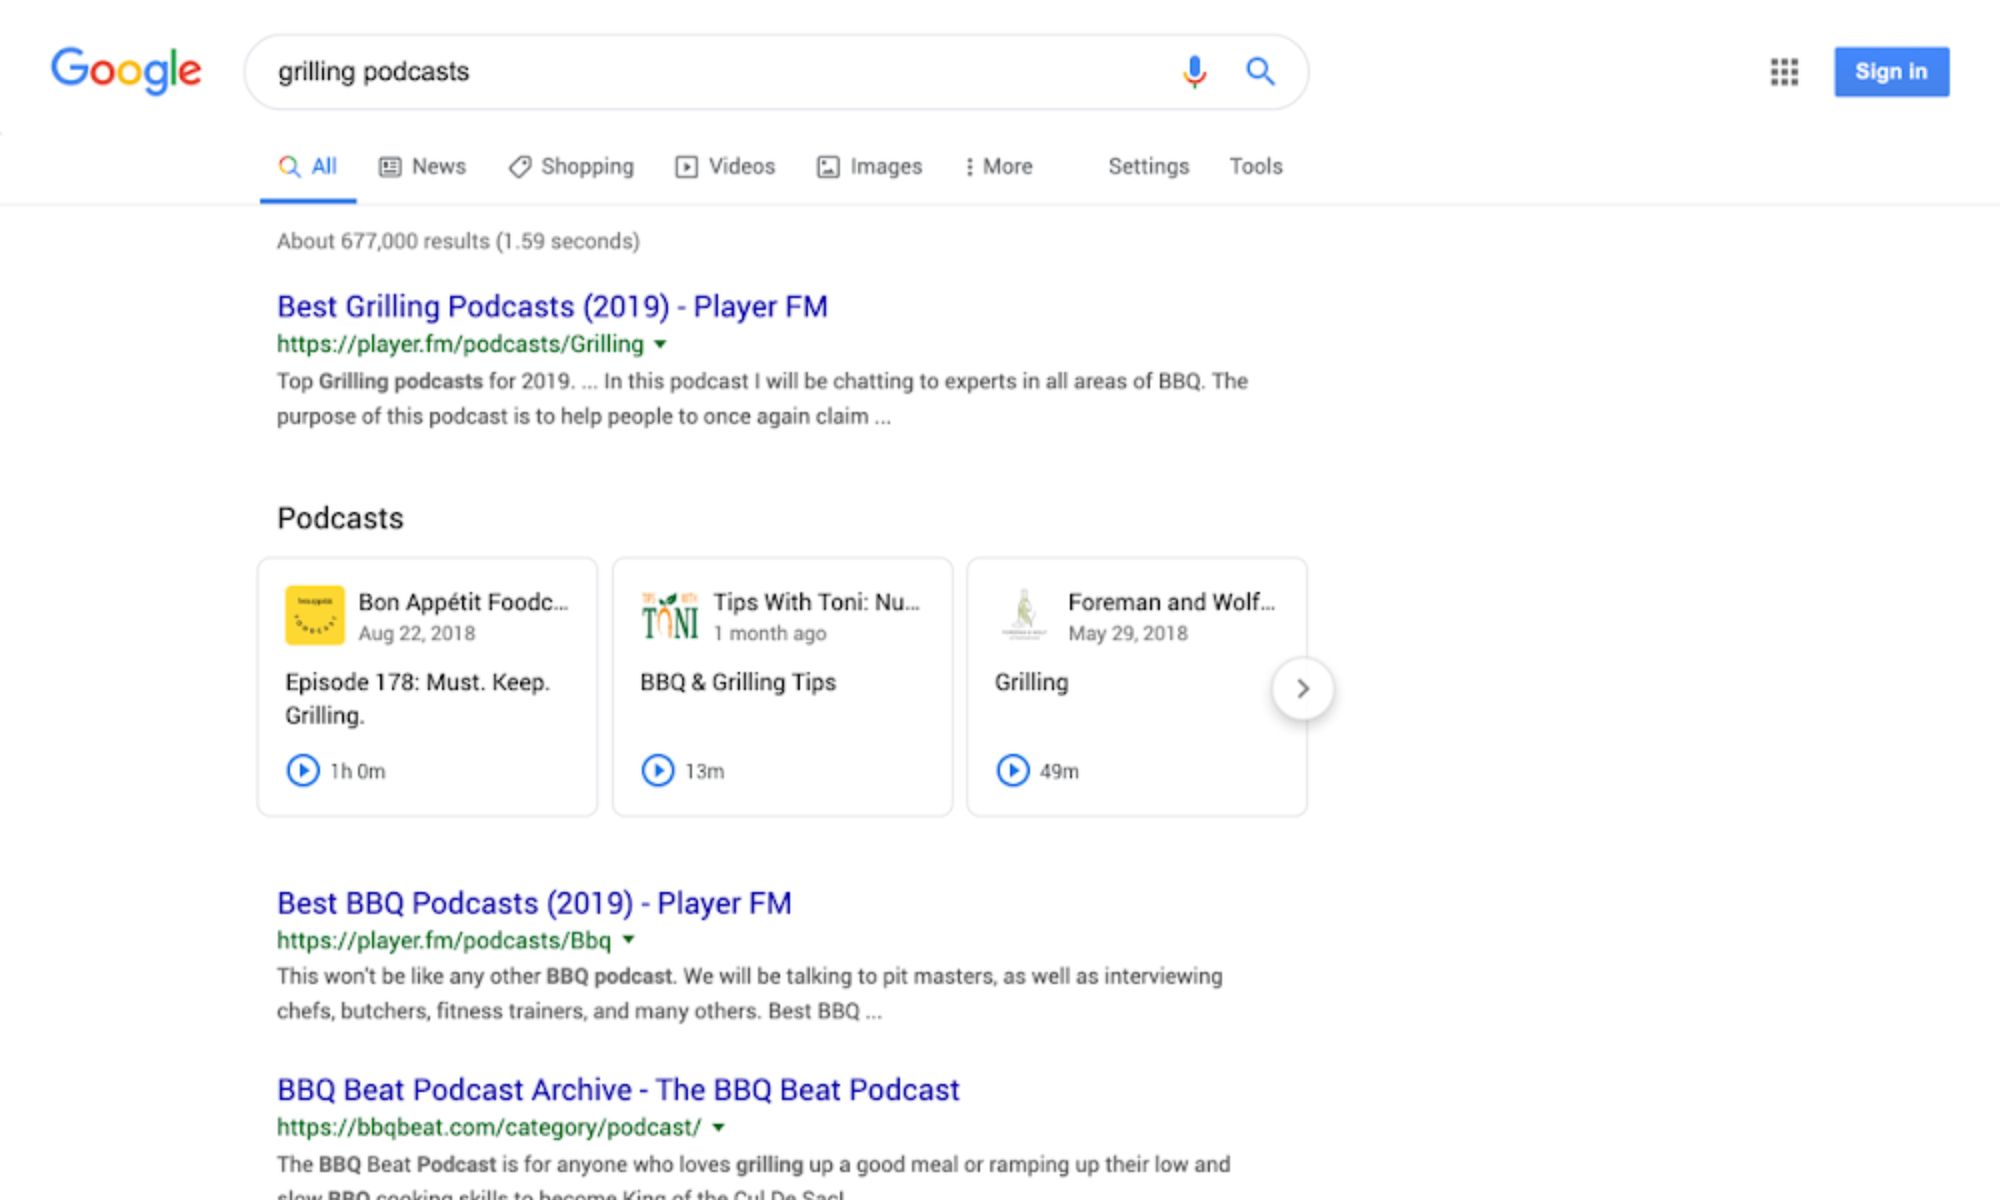Expand dropdown arrow beside bbqbeat.com URL
This screenshot has height=1200, width=2000.
pos(718,1128)
